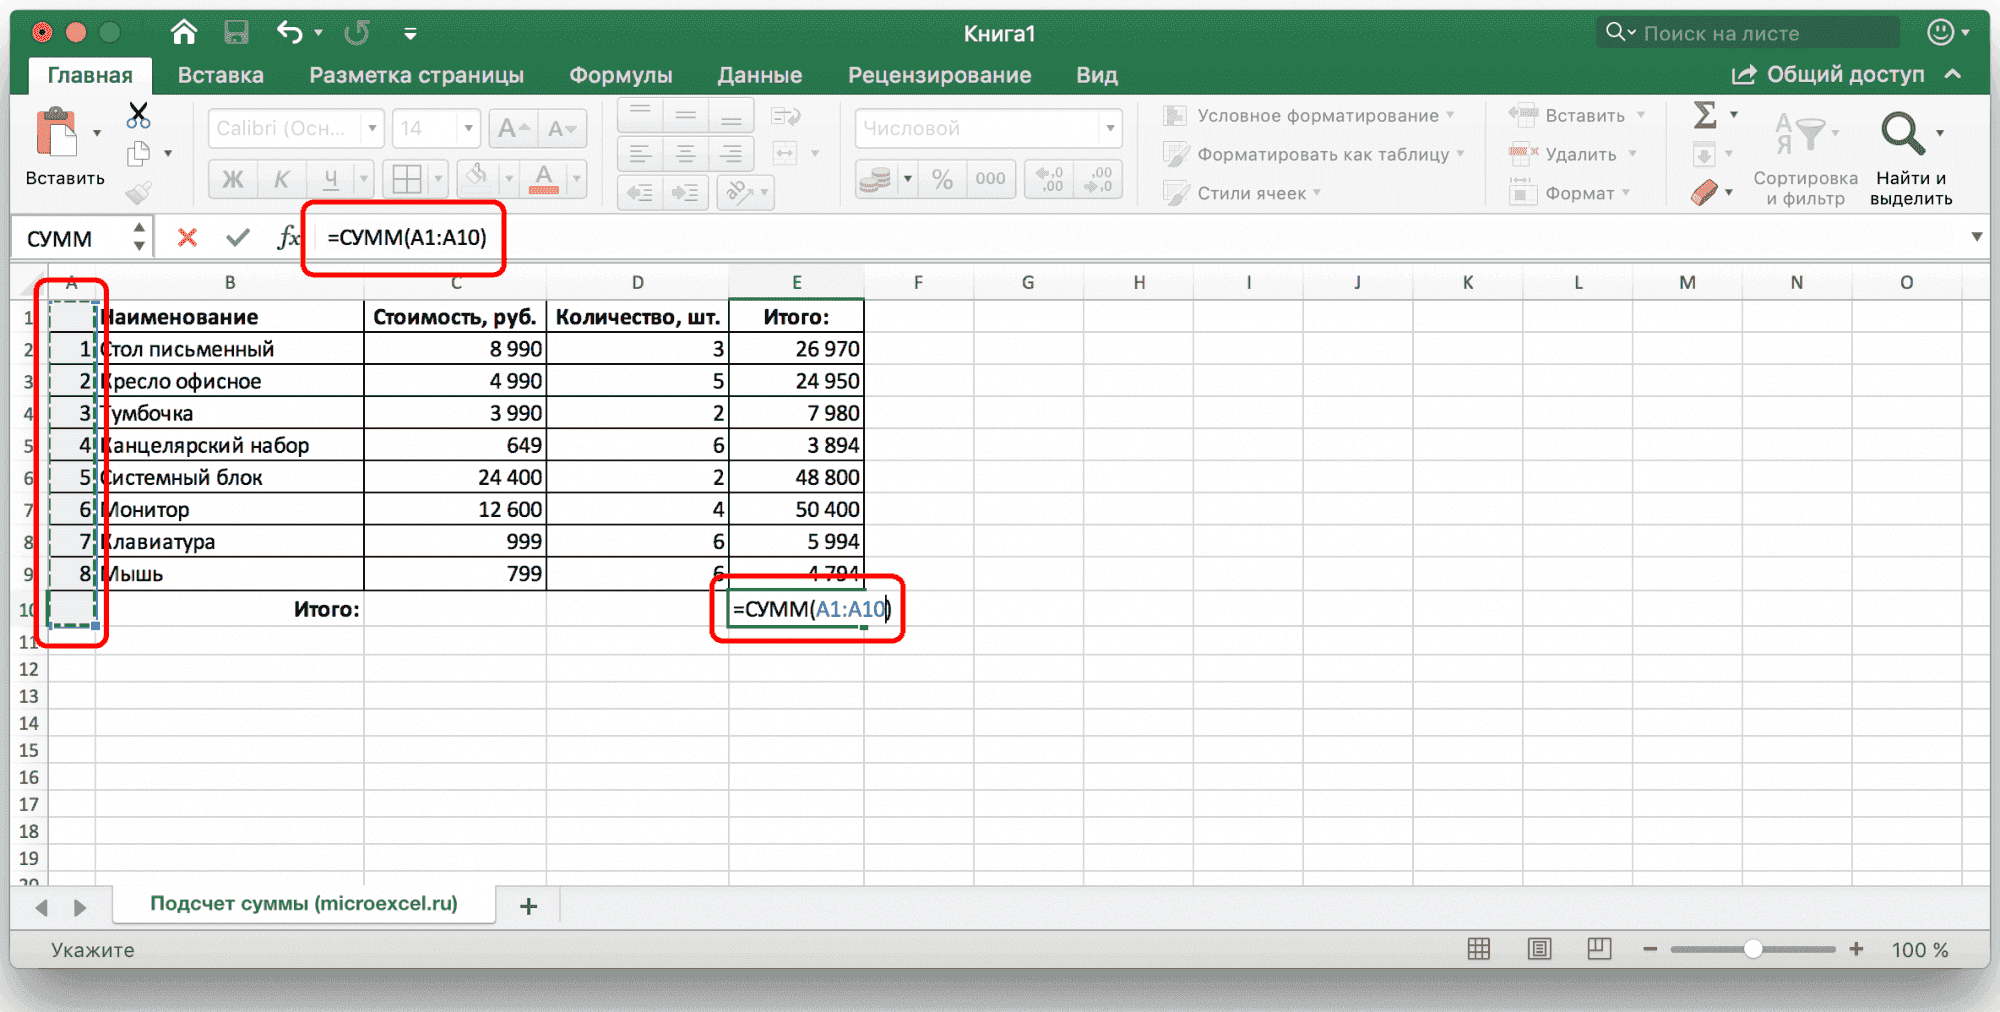Open the Формулы ribbon tab

point(620,75)
